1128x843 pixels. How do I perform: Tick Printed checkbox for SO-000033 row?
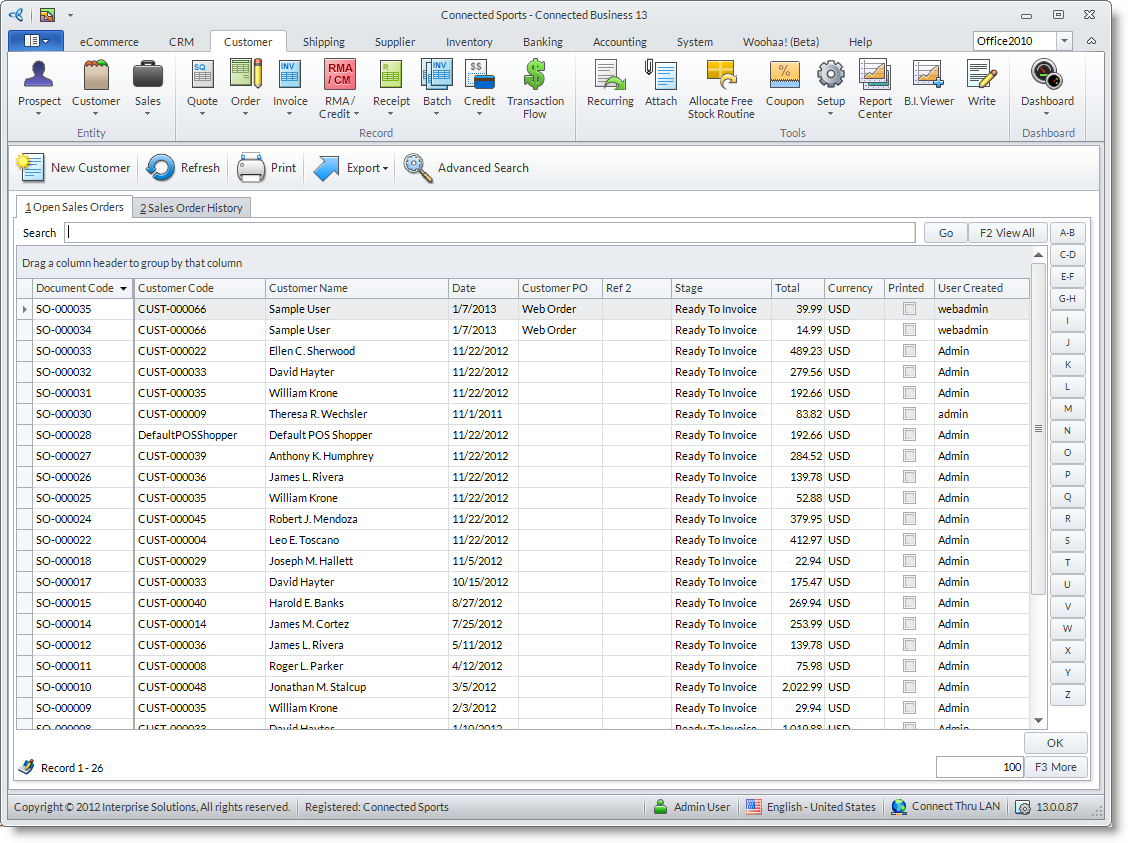click(x=909, y=351)
